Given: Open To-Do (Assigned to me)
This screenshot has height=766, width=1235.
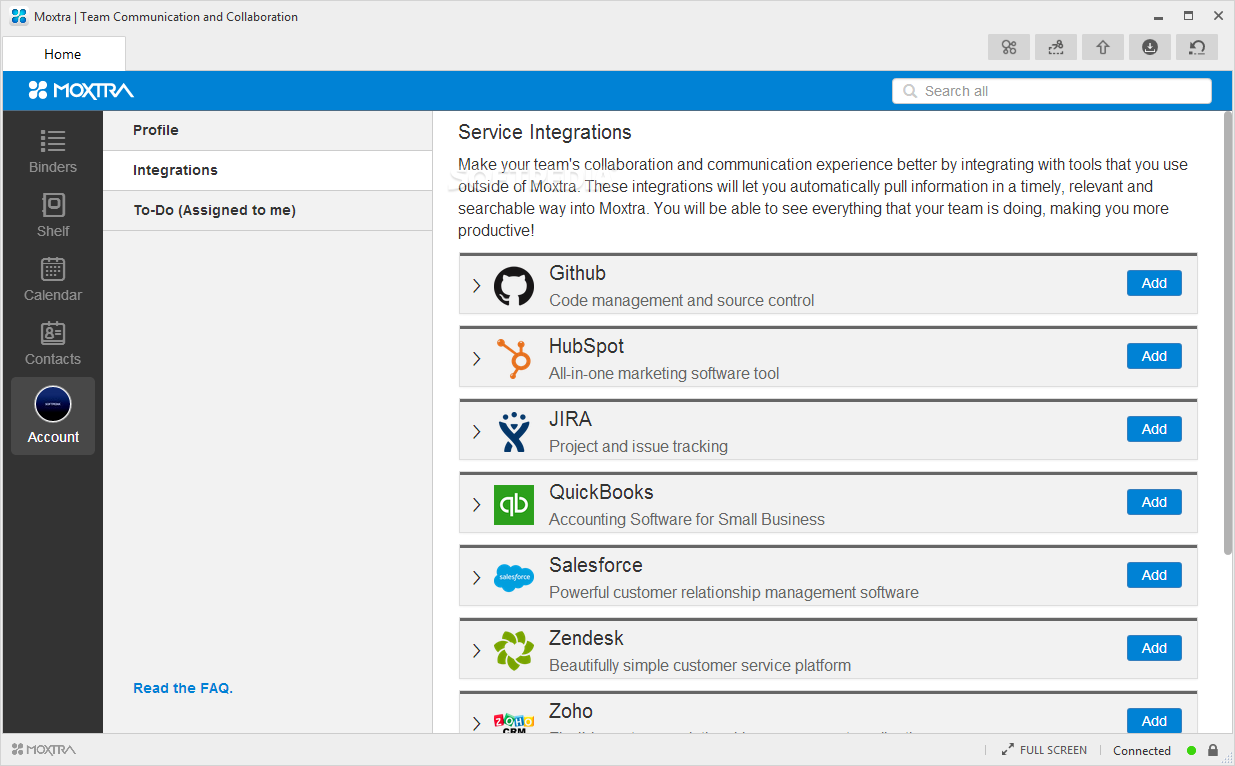Looking at the screenshot, I should tap(267, 210).
